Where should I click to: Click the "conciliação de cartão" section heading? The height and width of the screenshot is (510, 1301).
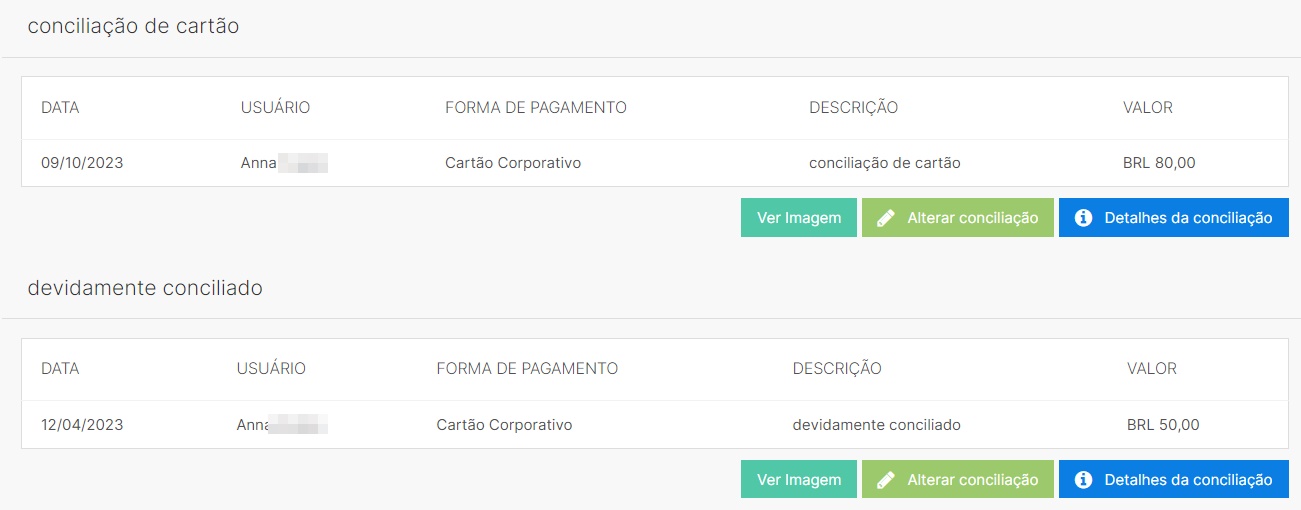click(x=133, y=27)
